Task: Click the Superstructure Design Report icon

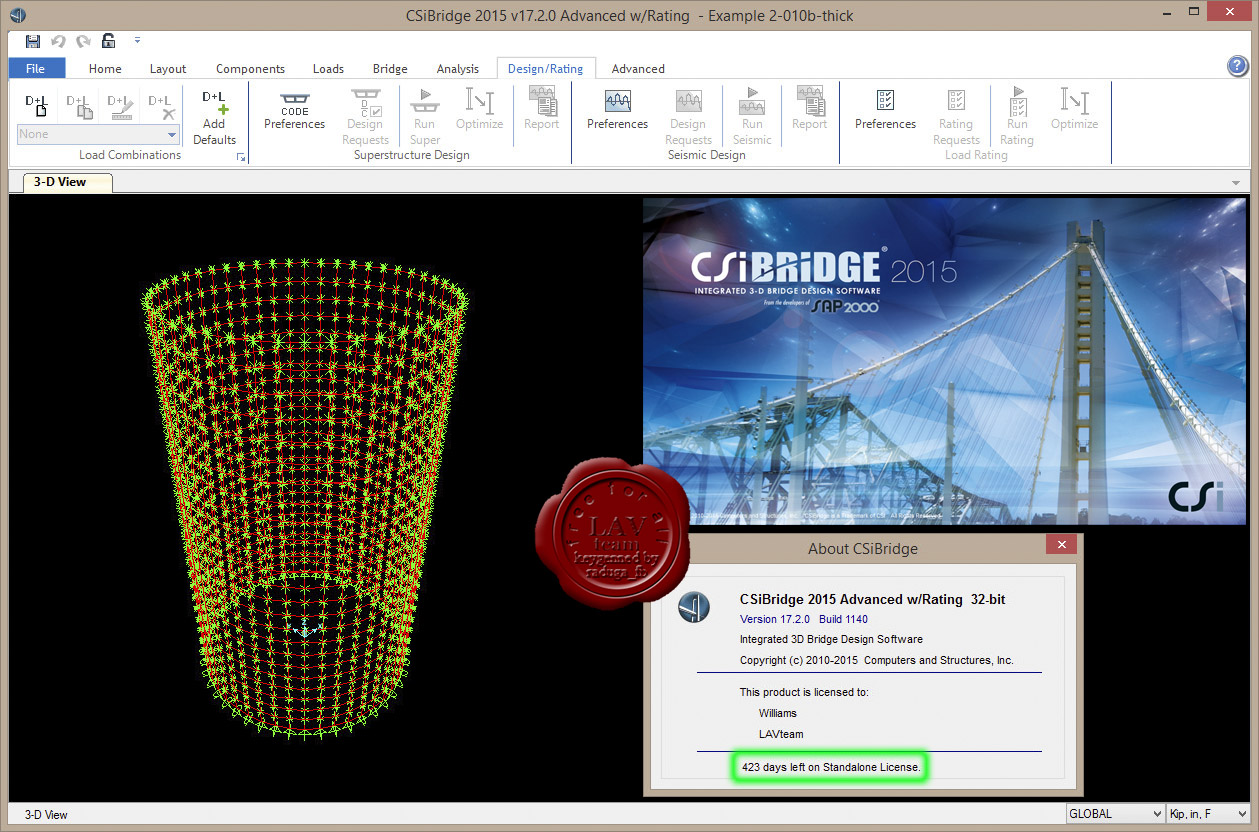Action: tap(542, 110)
